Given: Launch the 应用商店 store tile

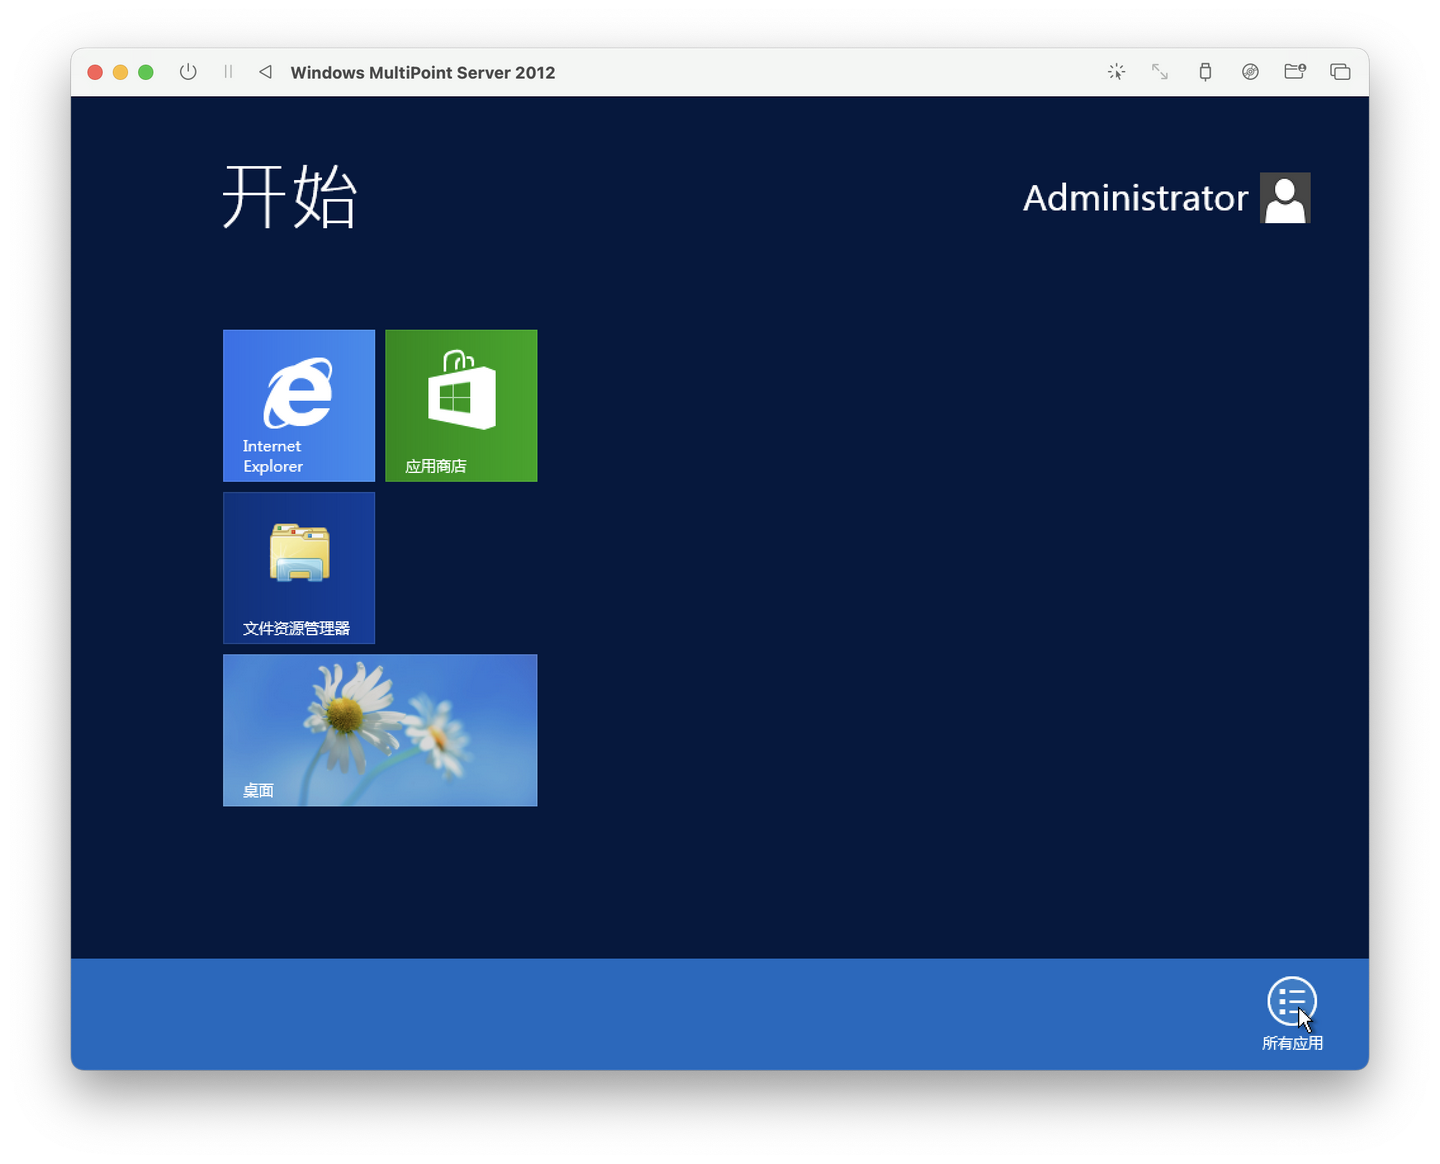Looking at the screenshot, I should (x=461, y=406).
